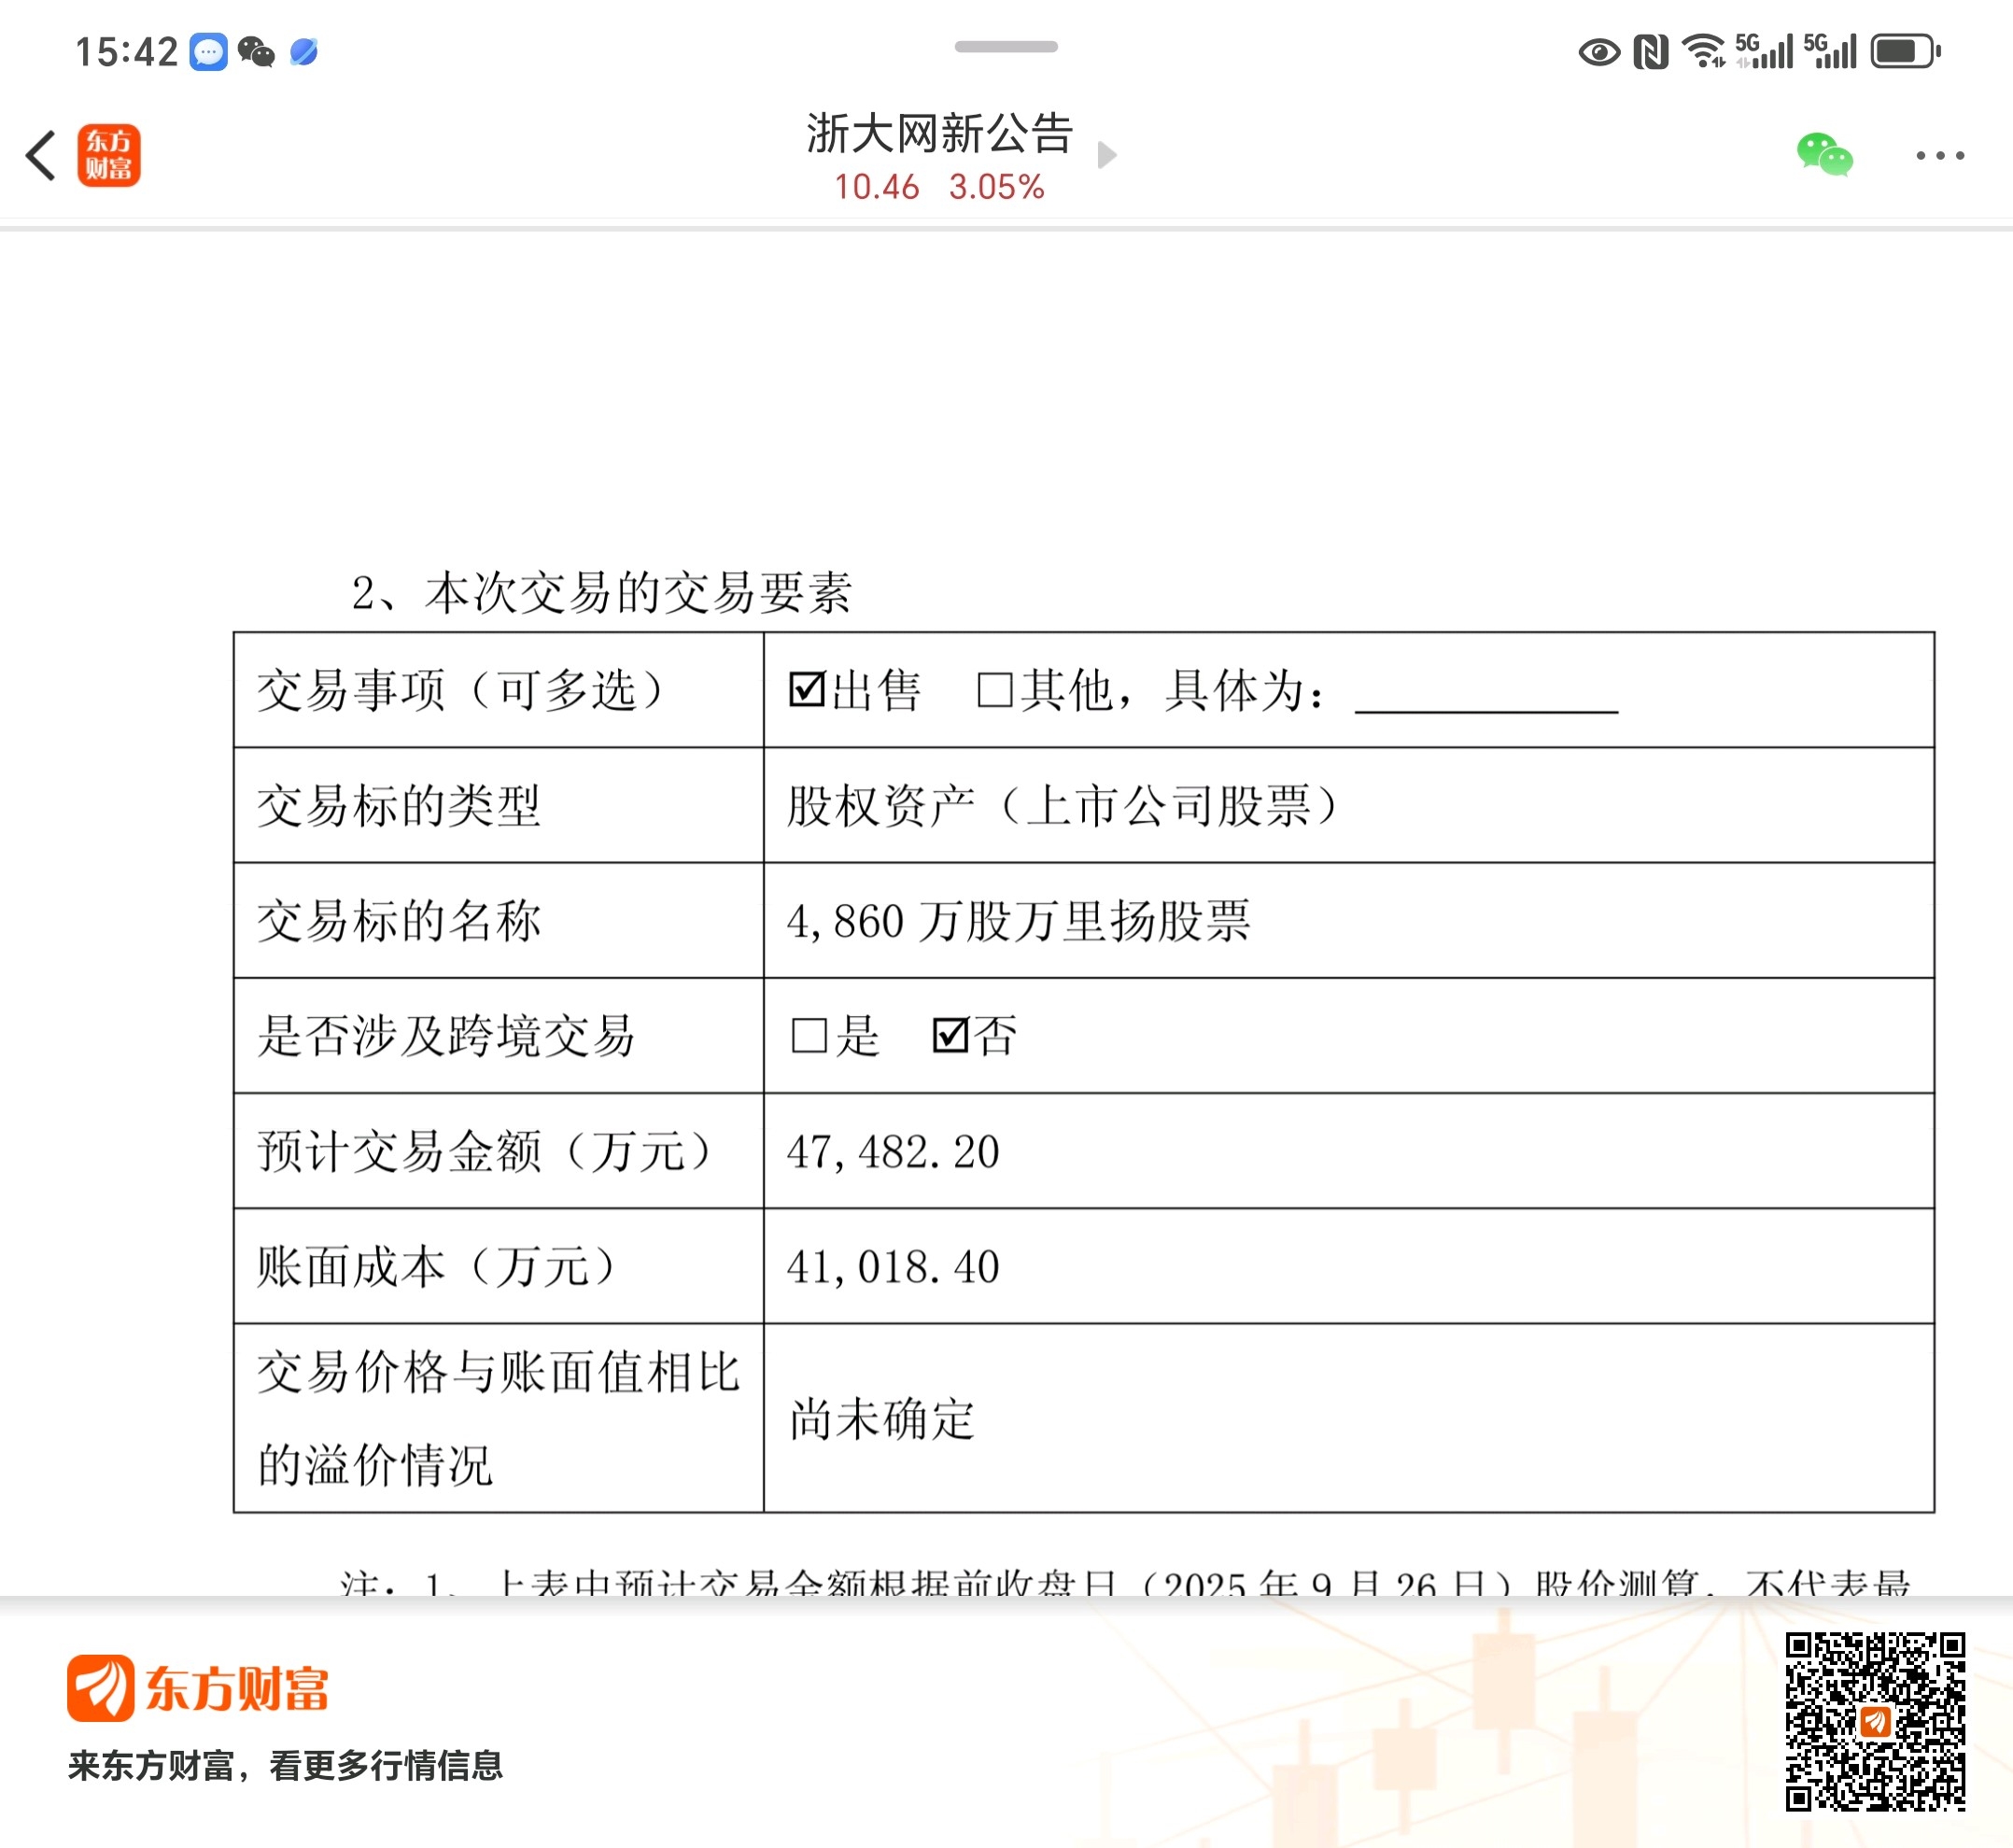Expand the triangle arrow next to 浙大网新公告

coord(1106,156)
